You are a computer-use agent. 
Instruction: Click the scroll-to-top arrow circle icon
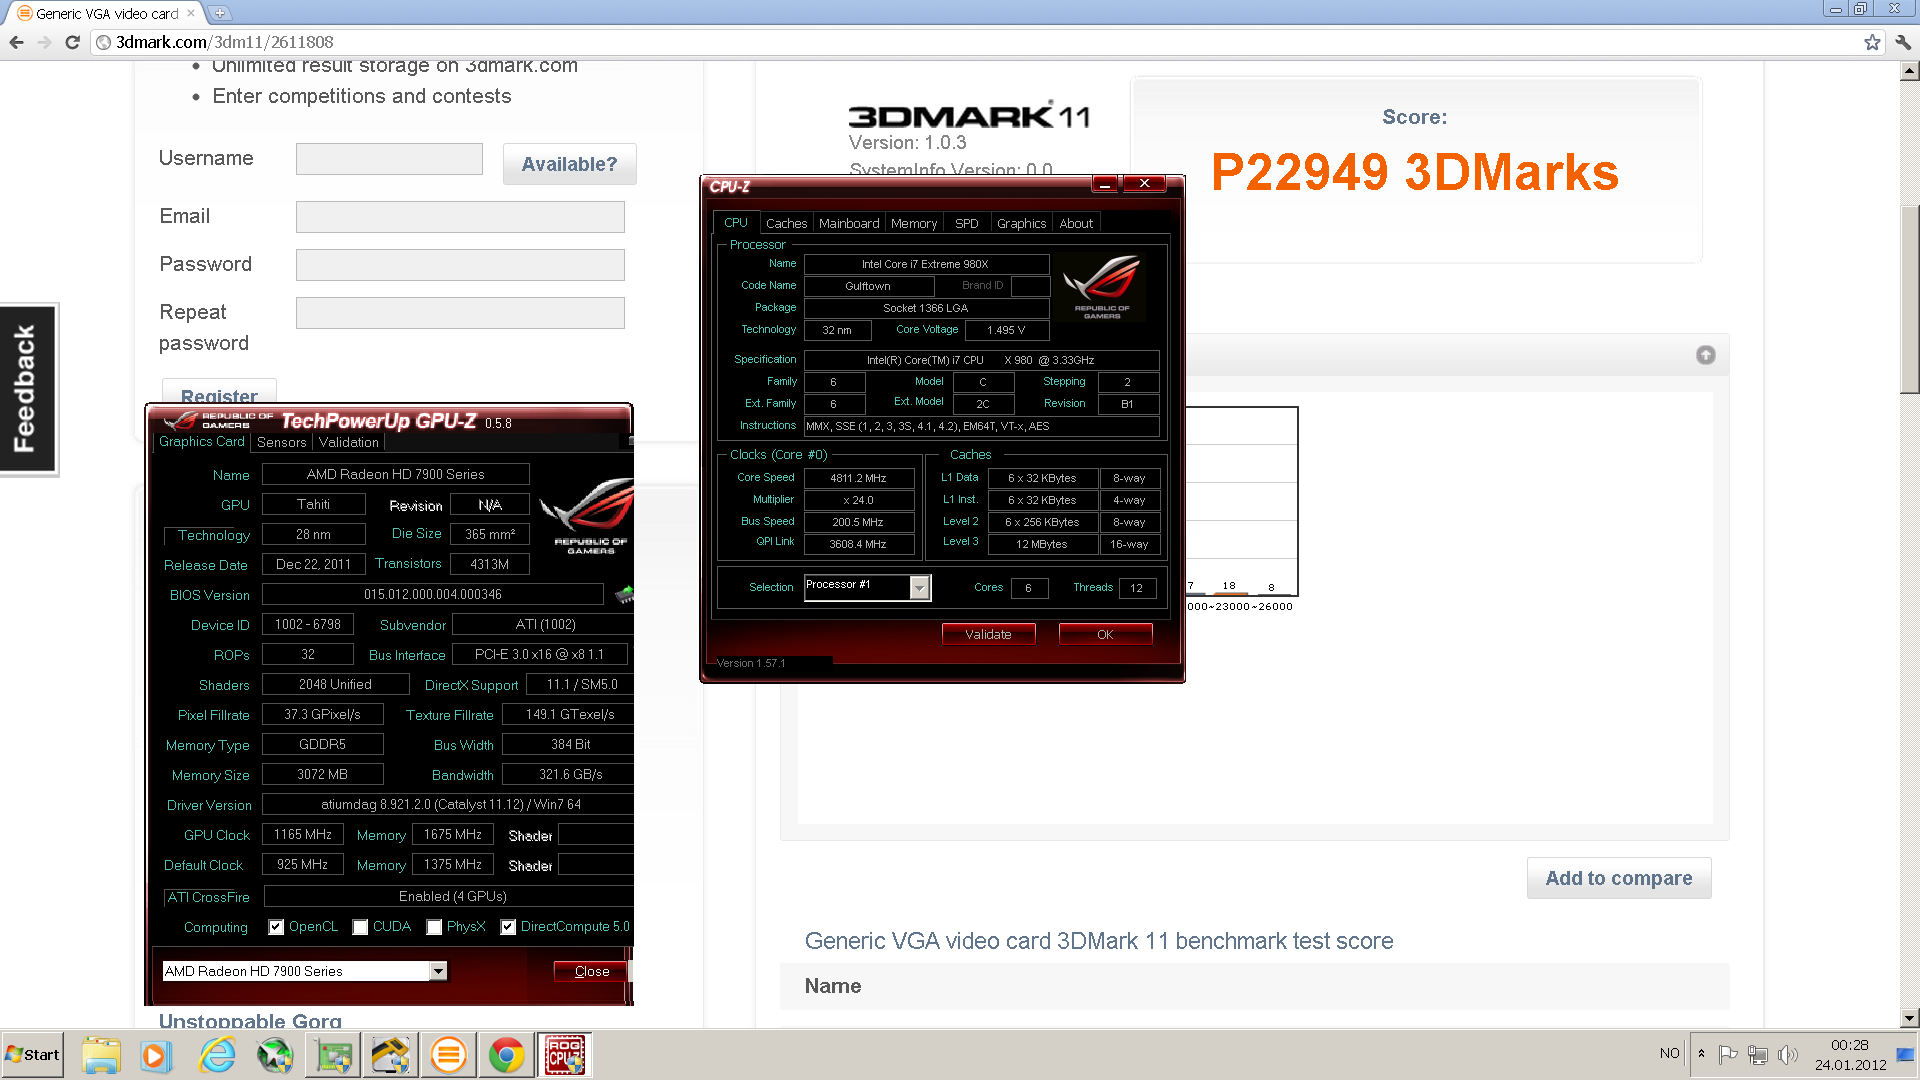tap(1706, 355)
